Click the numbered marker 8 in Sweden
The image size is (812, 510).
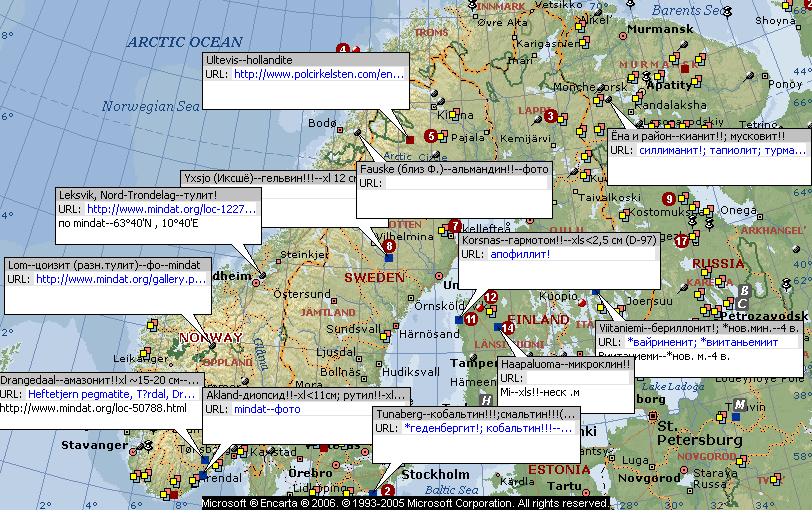(389, 245)
